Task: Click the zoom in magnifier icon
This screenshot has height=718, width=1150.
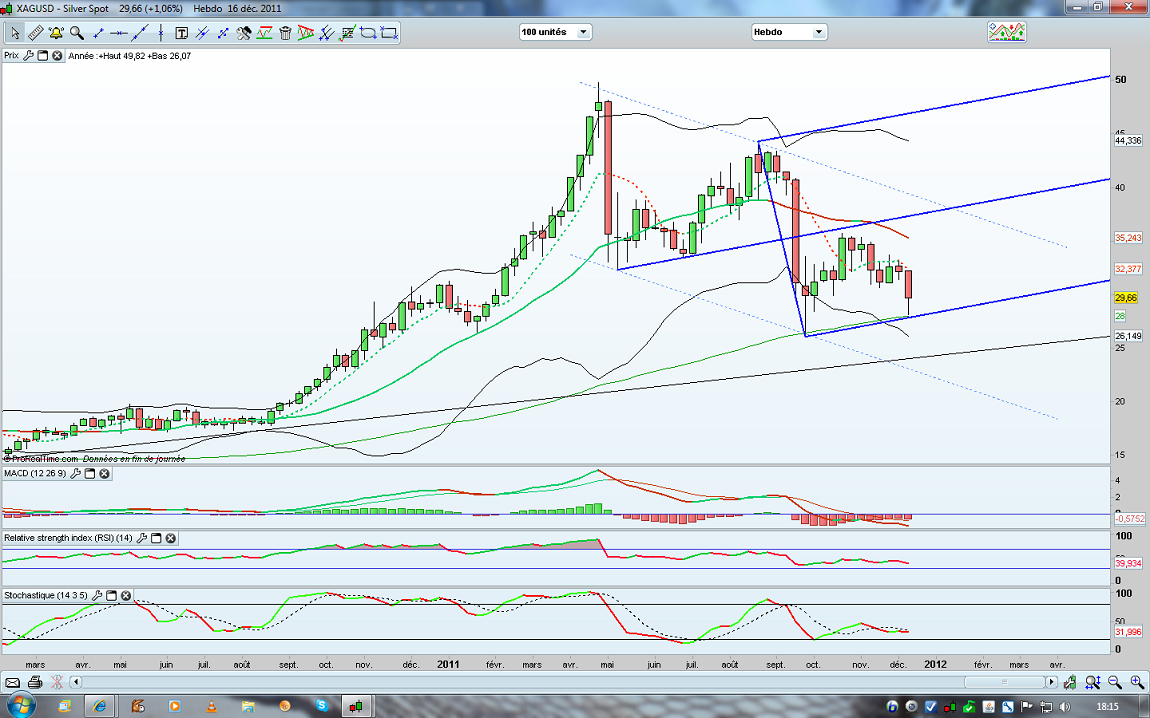Action: click(1137, 683)
